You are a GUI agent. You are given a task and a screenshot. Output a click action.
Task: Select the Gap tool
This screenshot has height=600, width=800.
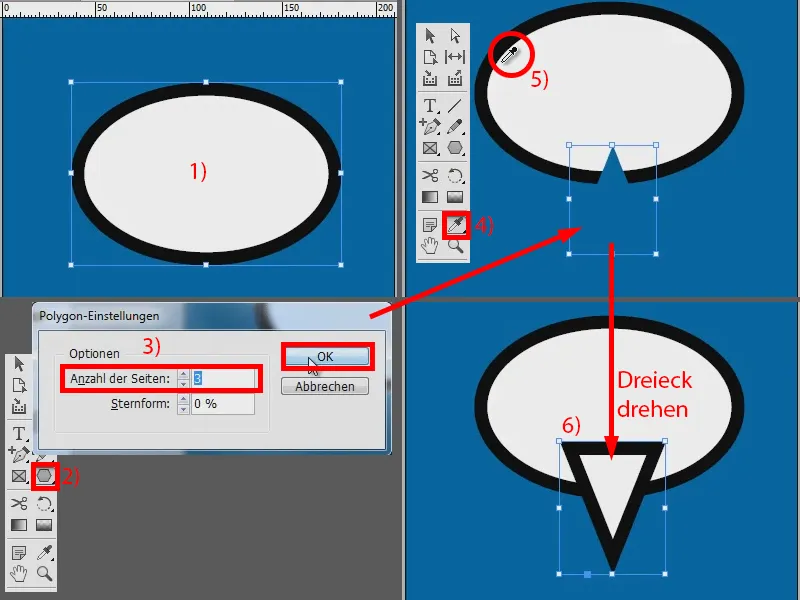pos(454,58)
